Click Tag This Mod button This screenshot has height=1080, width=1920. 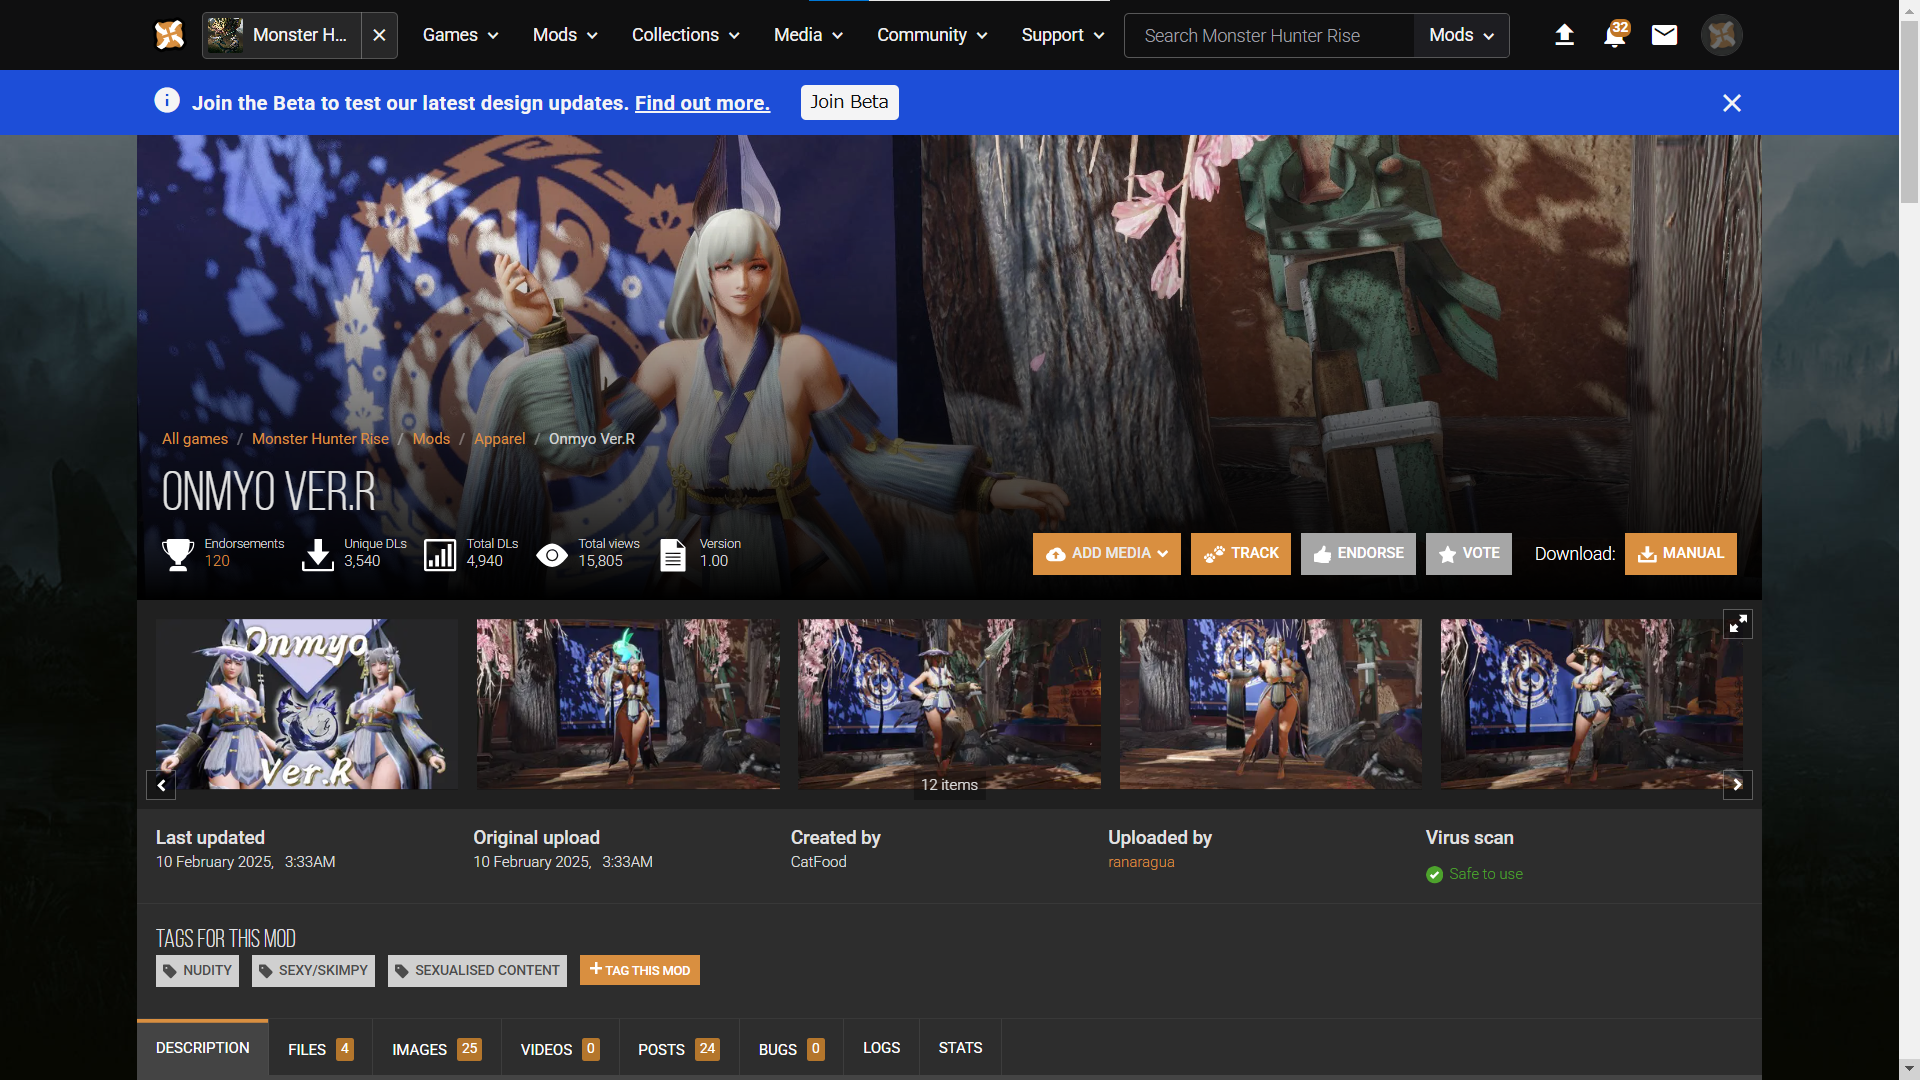point(640,970)
